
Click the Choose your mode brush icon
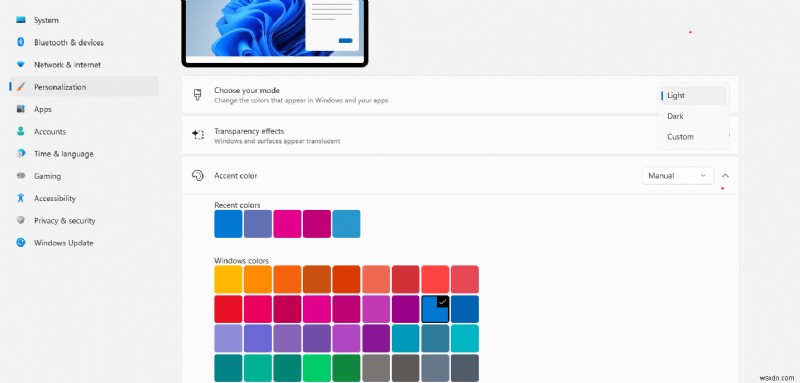pyautogui.click(x=197, y=95)
